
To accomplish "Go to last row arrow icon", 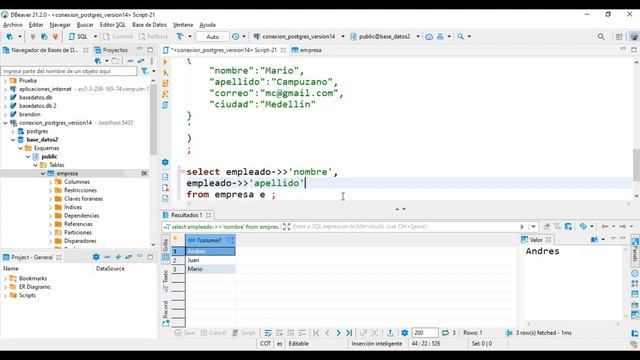I will pyautogui.click(x=349, y=333).
